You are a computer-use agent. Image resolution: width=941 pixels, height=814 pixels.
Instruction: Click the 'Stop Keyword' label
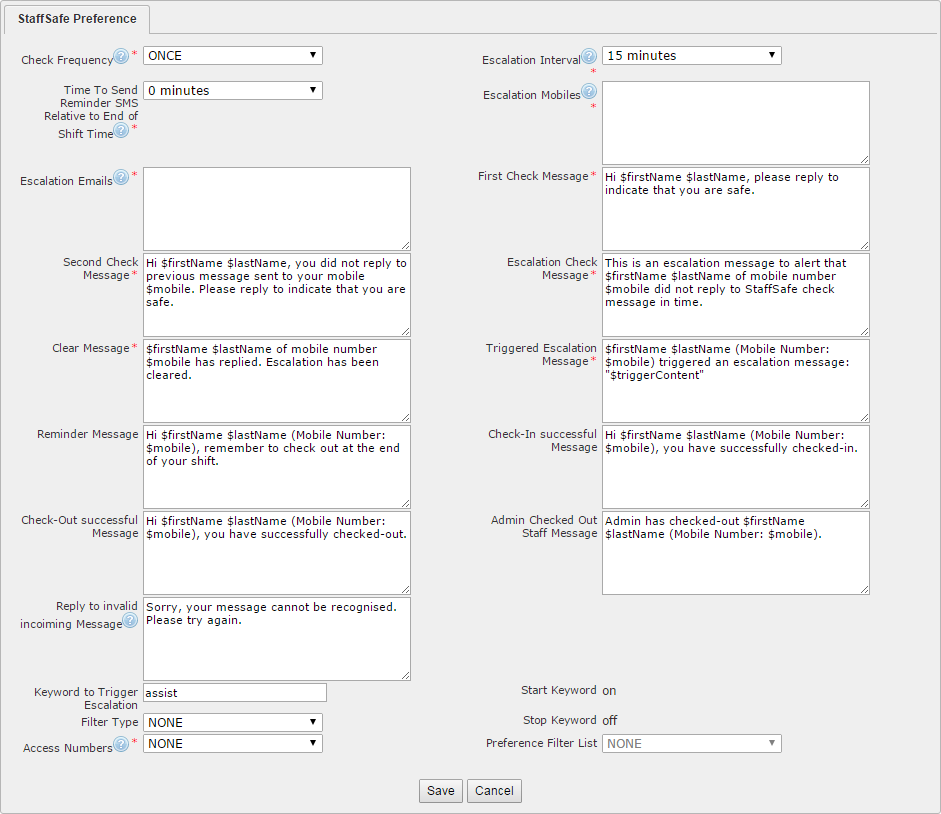tap(560, 720)
